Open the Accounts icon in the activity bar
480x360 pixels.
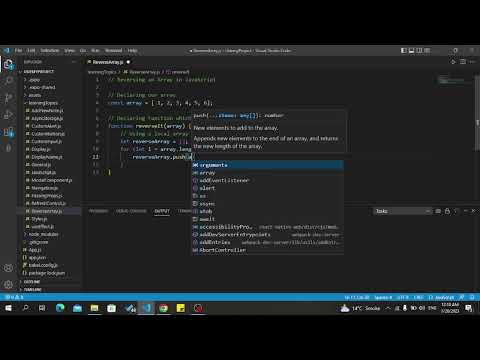pos(8,268)
